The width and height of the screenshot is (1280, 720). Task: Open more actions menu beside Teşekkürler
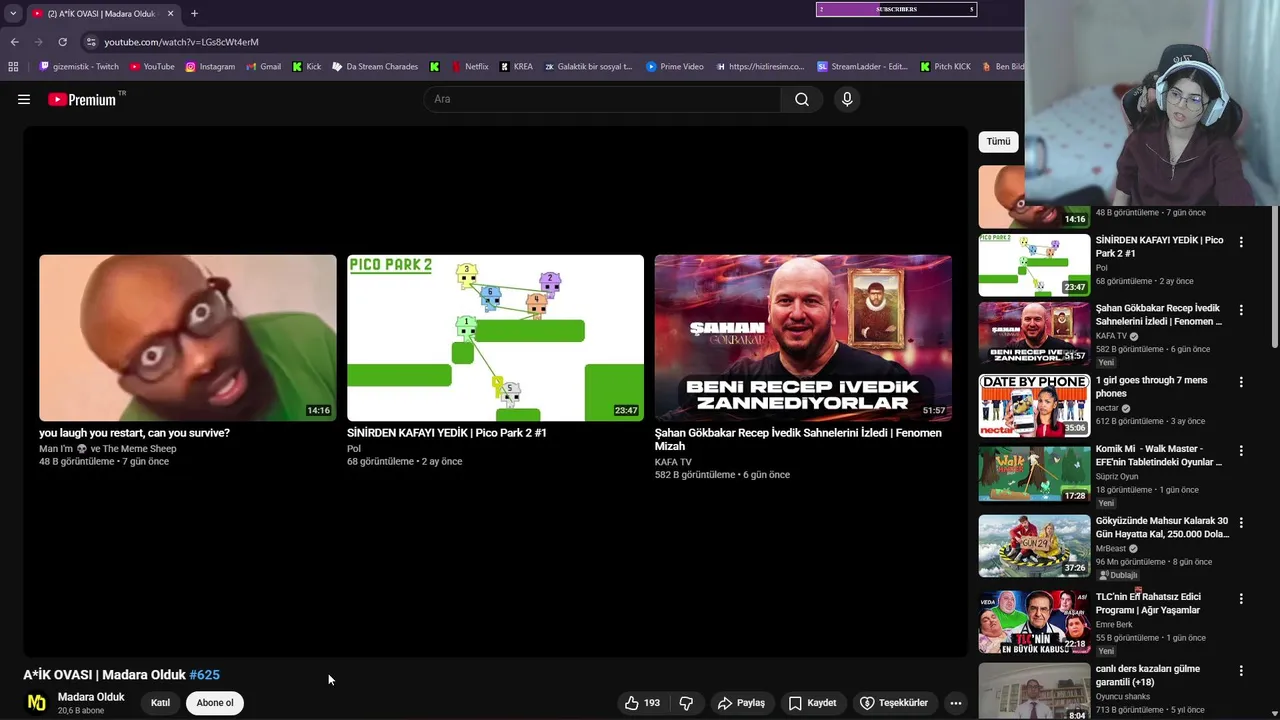click(x=955, y=703)
